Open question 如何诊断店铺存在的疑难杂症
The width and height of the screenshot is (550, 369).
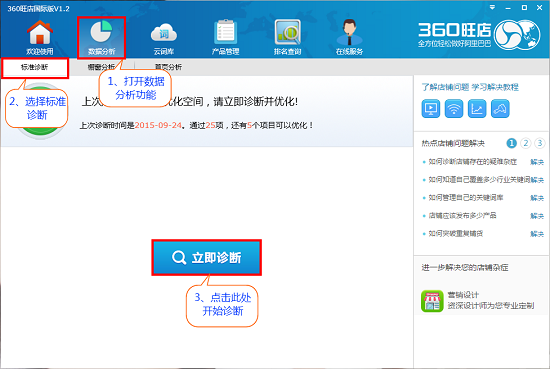point(472,162)
